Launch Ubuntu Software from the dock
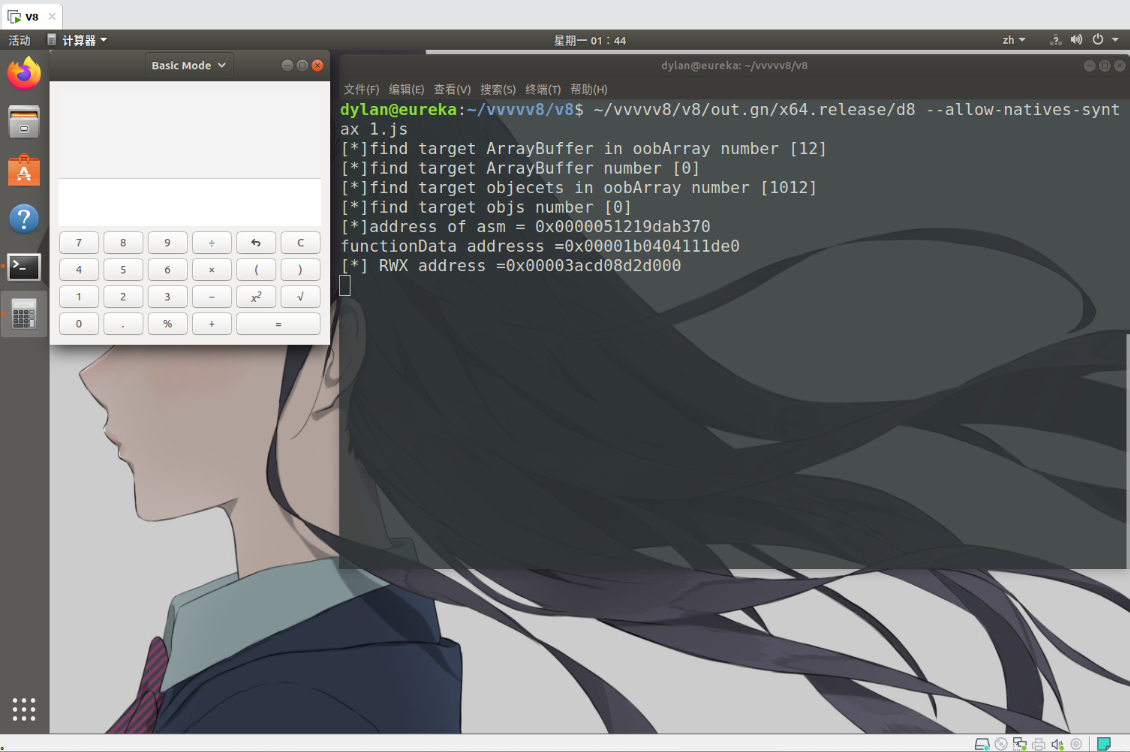This screenshot has width=1130, height=752. coord(24,170)
